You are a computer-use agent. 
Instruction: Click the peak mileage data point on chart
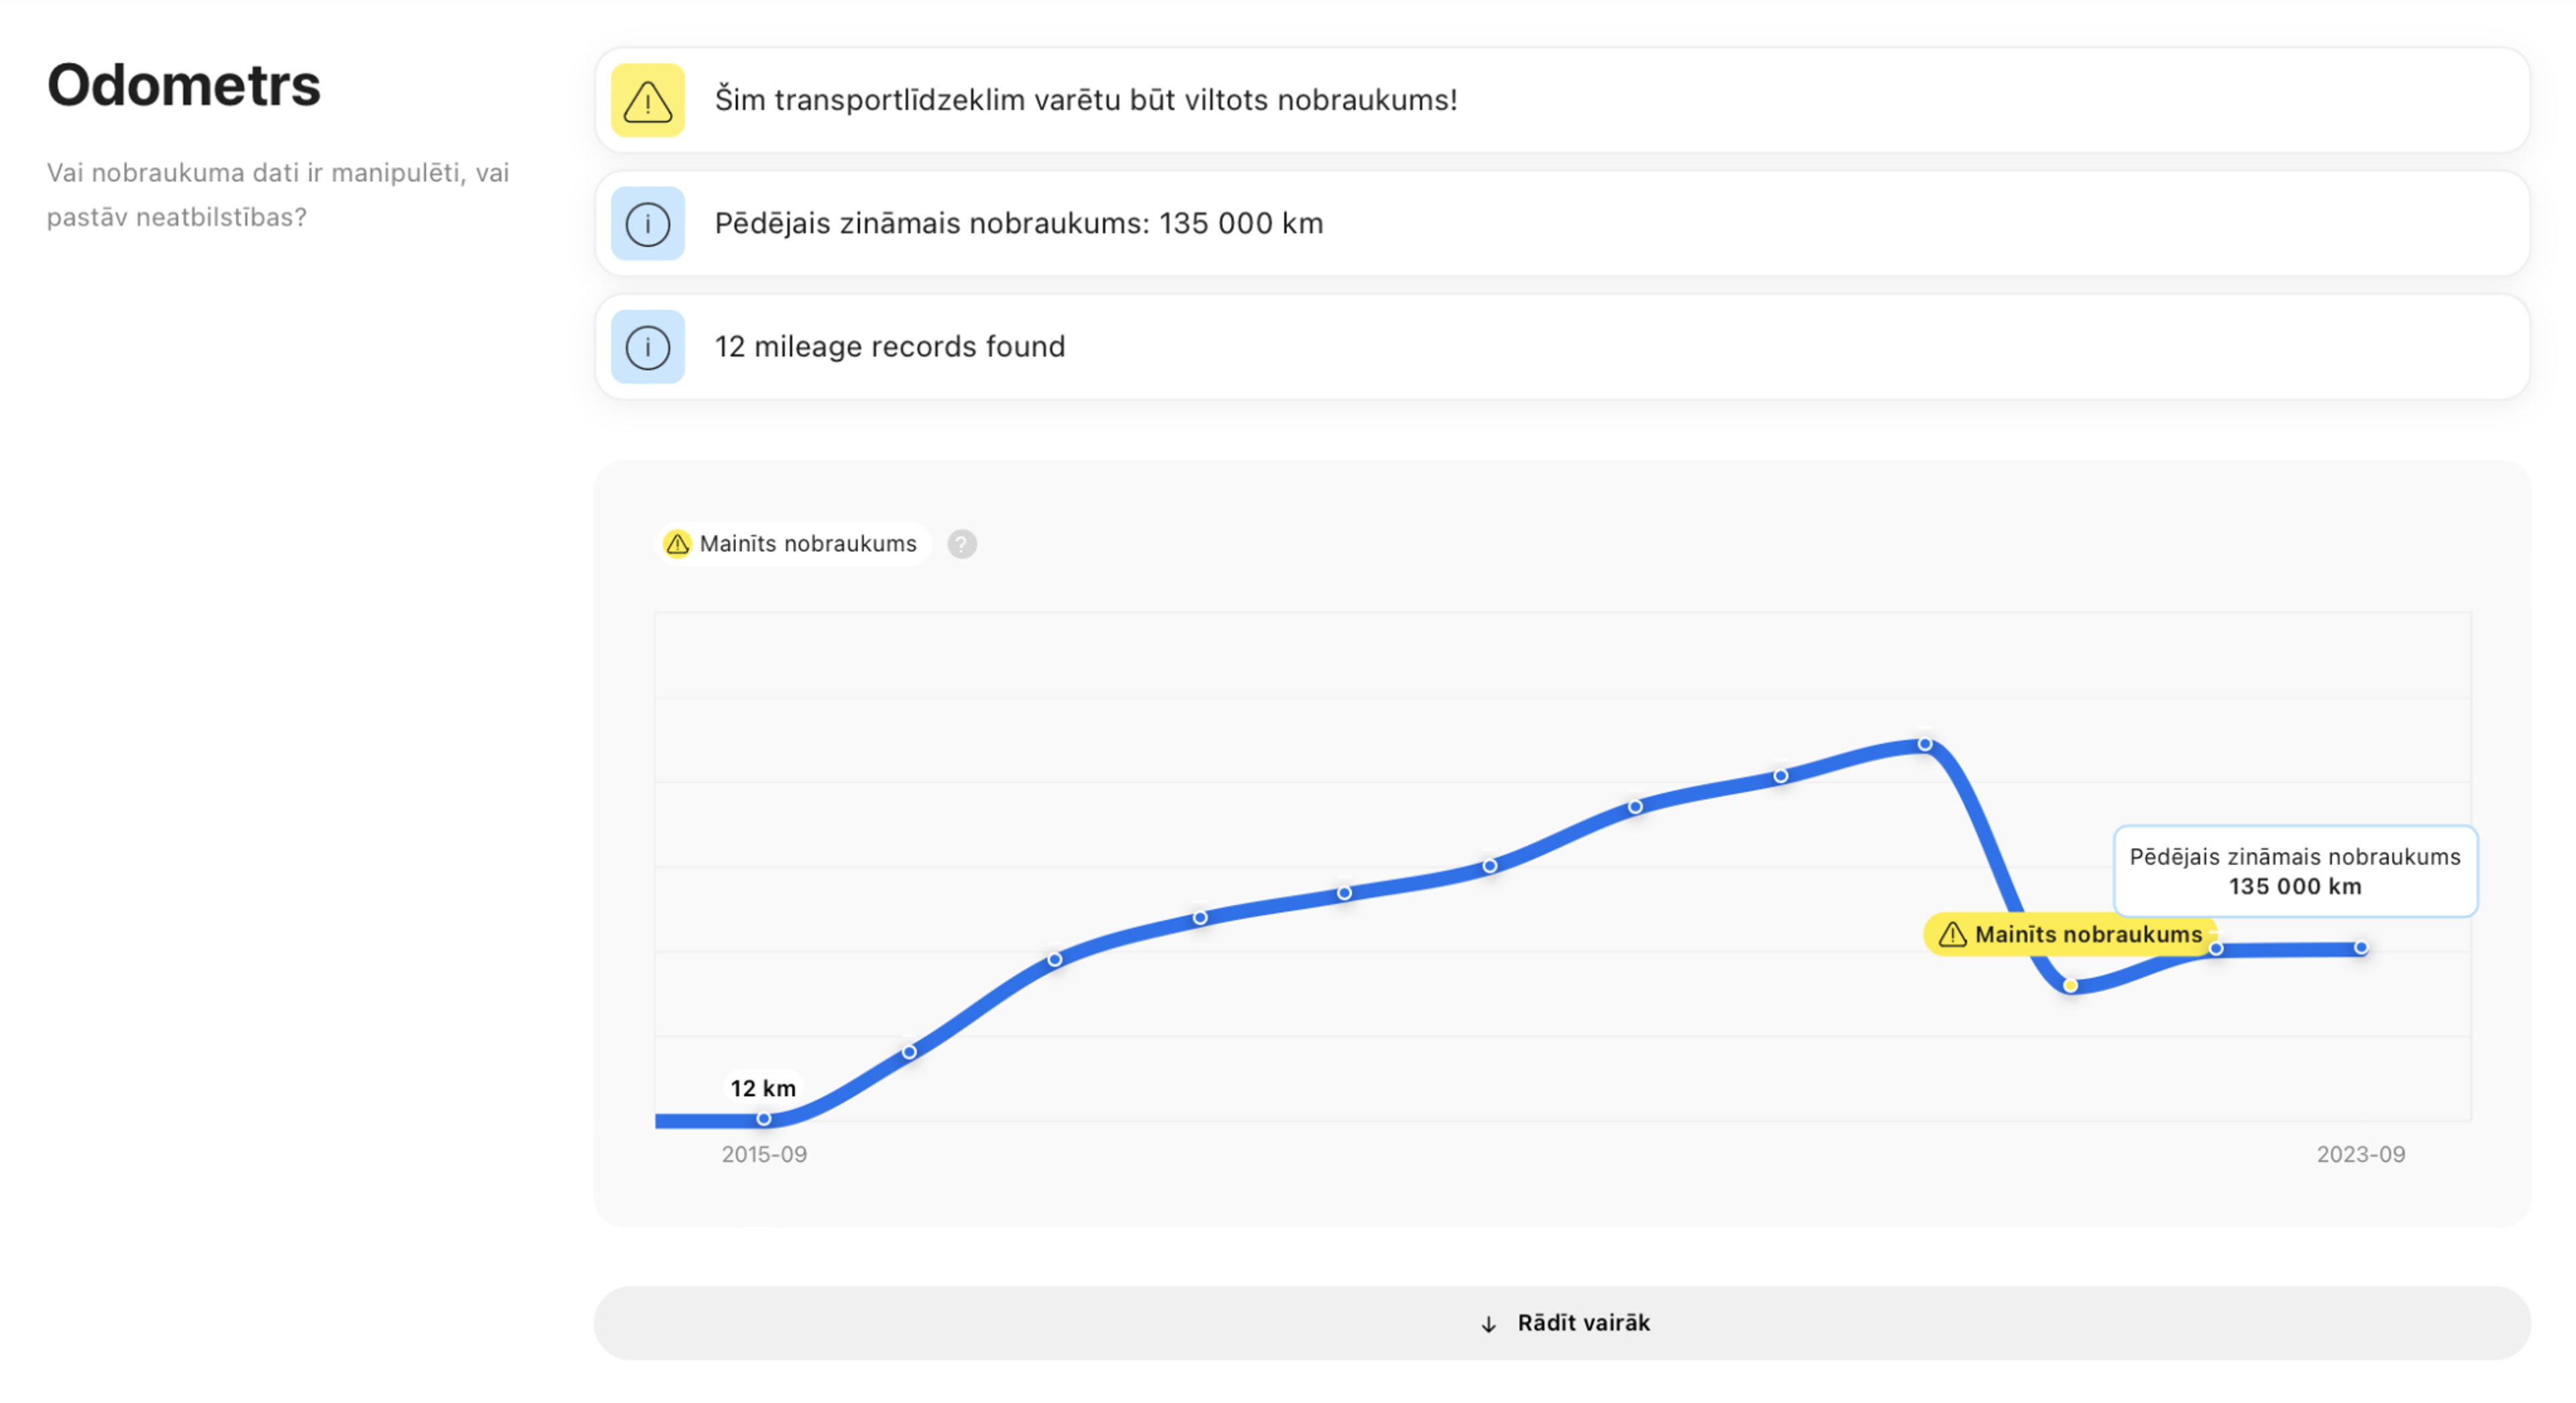point(1925,744)
